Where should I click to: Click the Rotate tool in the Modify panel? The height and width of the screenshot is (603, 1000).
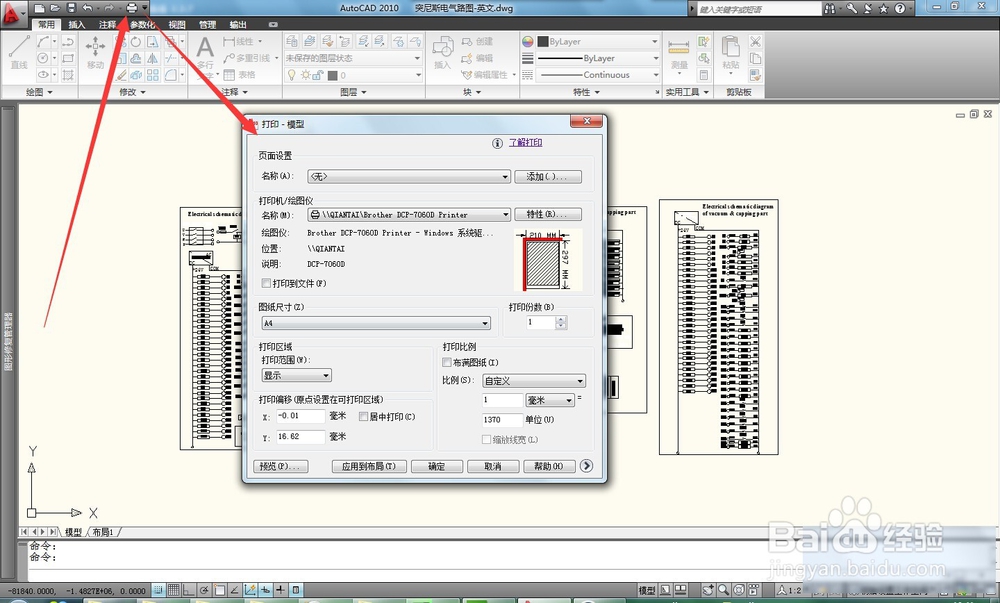(136, 41)
